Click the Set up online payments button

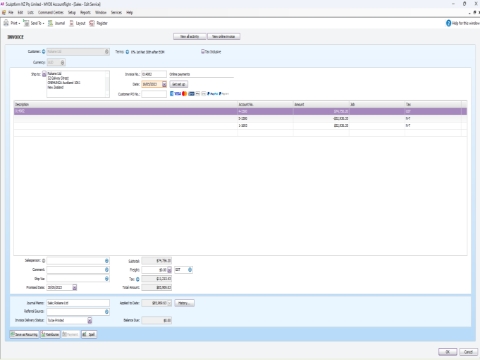point(179,84)
